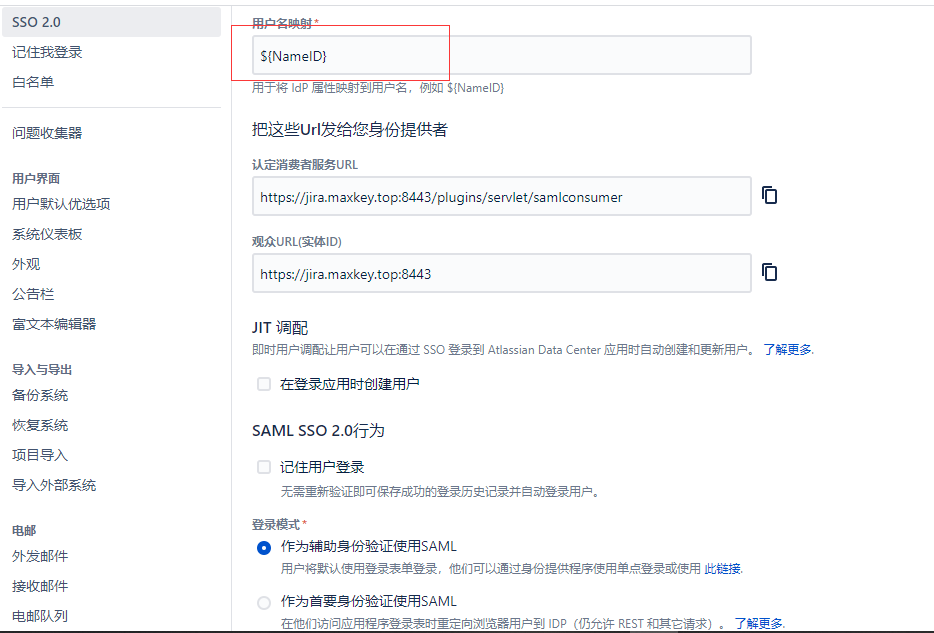The width and height of the screenshot is (934, 633).
Task: Go to 项目导入 page
Action: pos(40,456)
